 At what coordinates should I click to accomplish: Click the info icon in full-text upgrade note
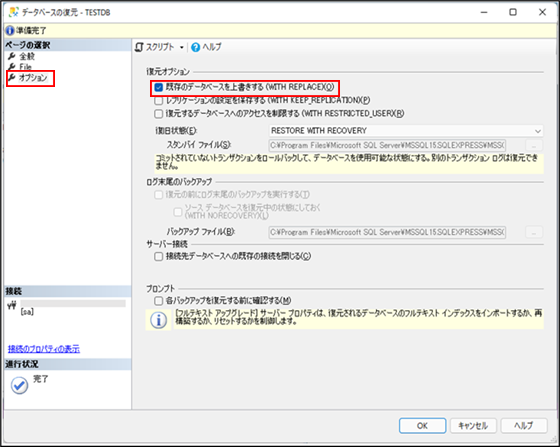(x=159, y=320)
